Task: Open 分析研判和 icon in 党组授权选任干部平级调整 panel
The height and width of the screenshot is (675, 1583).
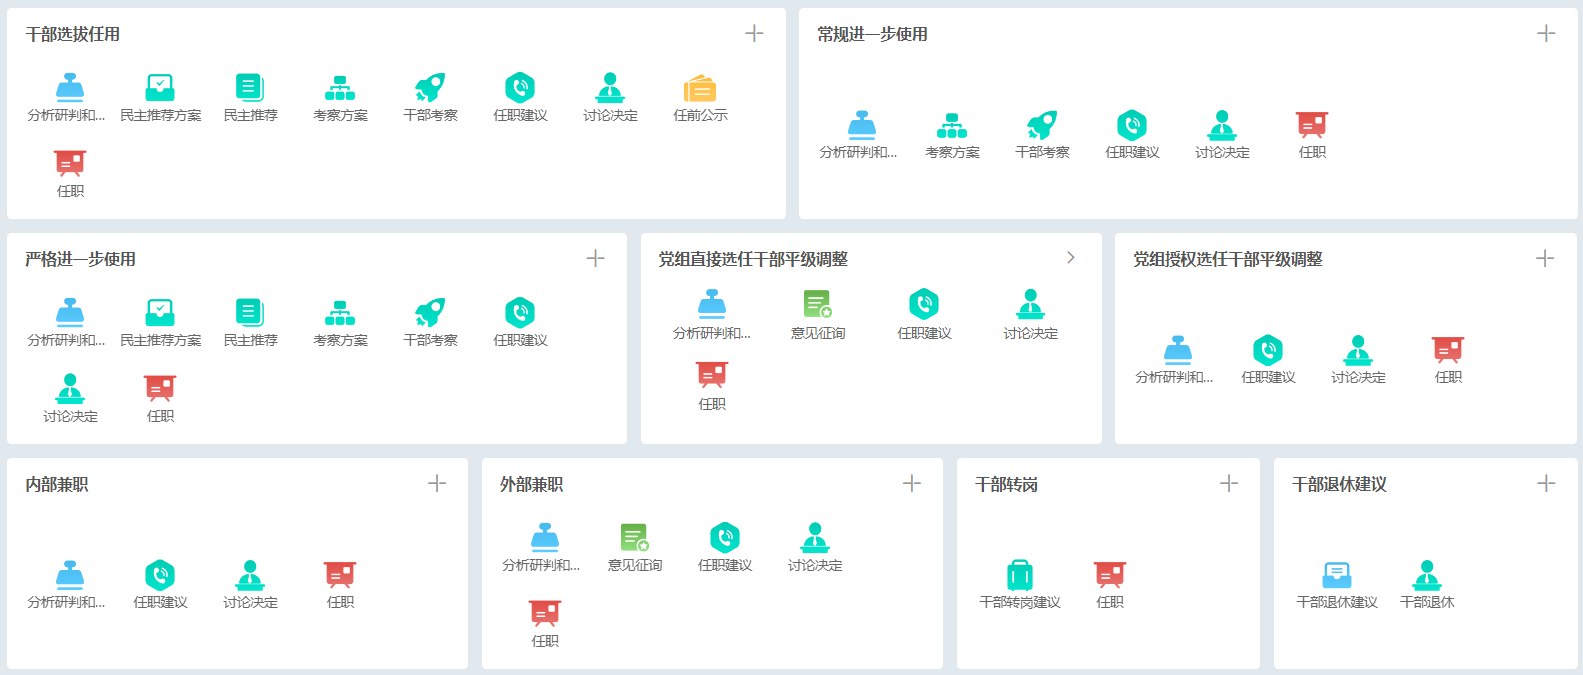Action: [1178, 350]
